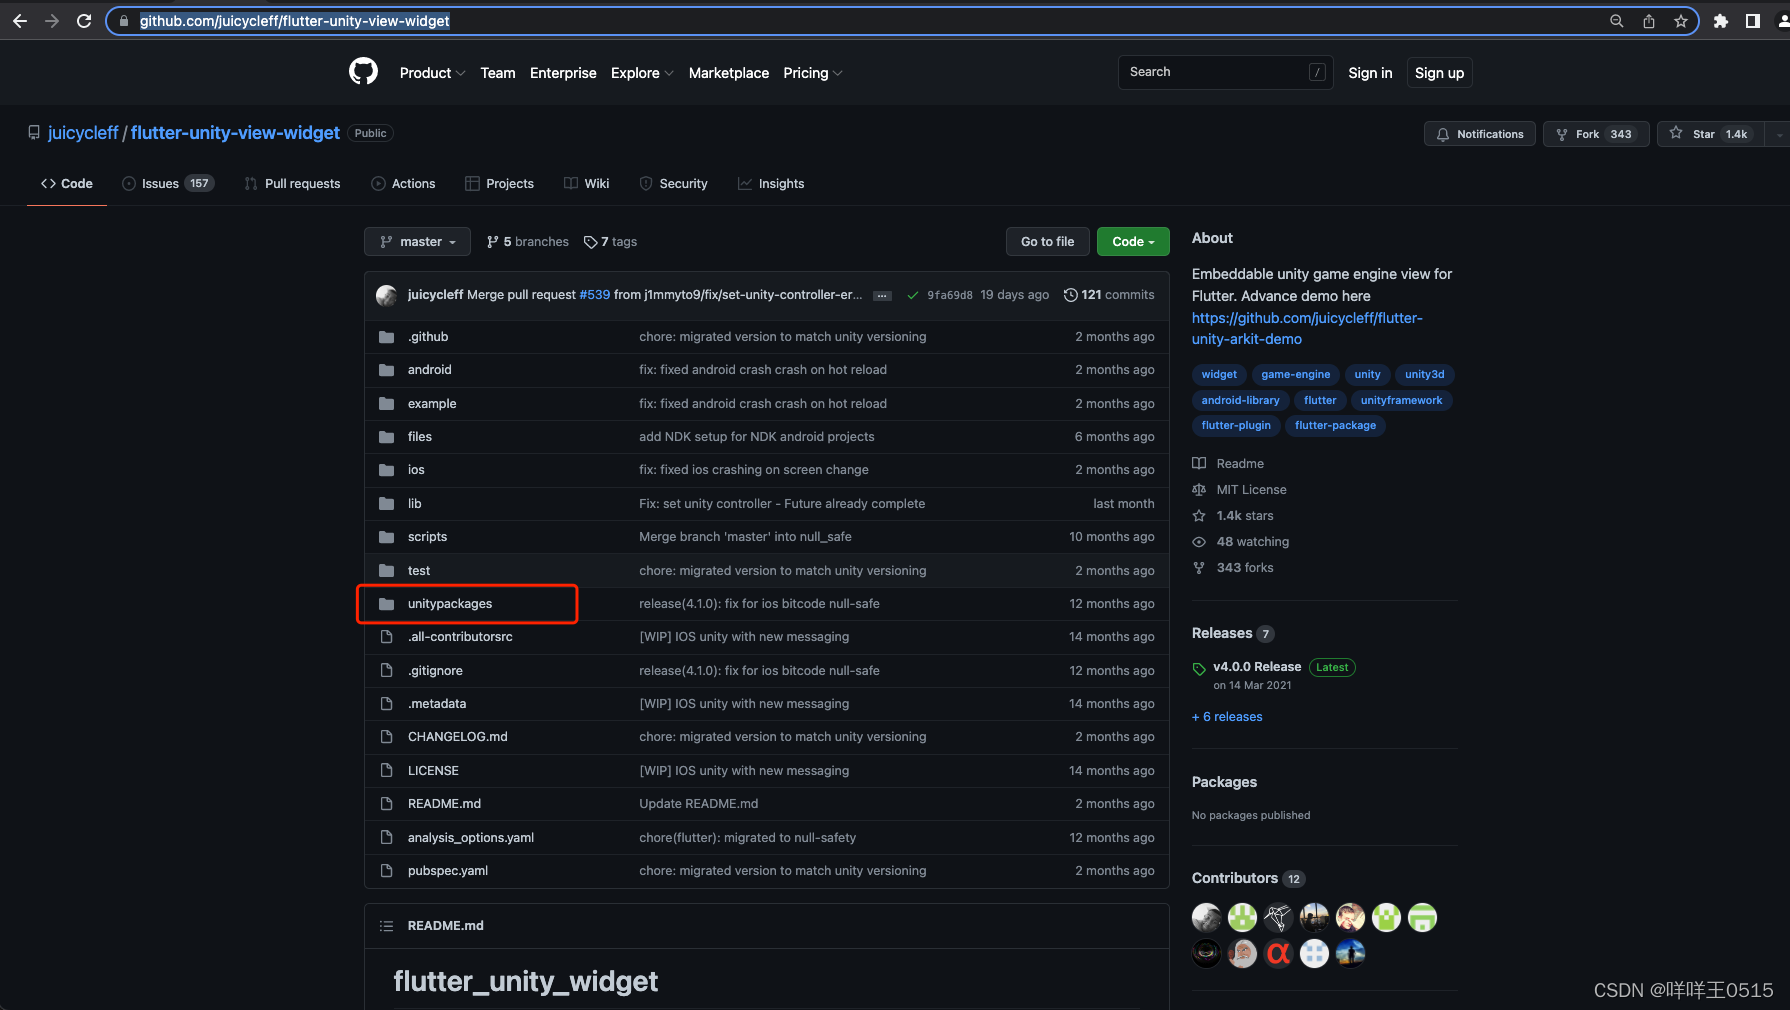1790x1010 pixels.
Task: Star the repository
Action: coord(1710,134)
